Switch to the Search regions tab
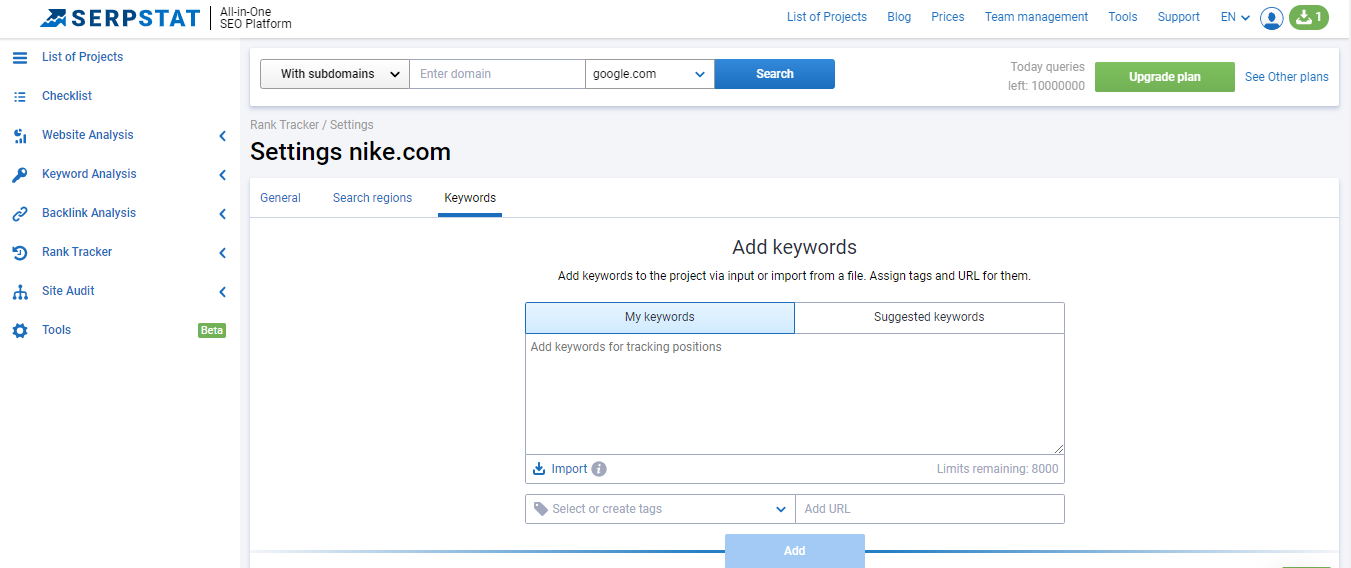 coord(372,198)
